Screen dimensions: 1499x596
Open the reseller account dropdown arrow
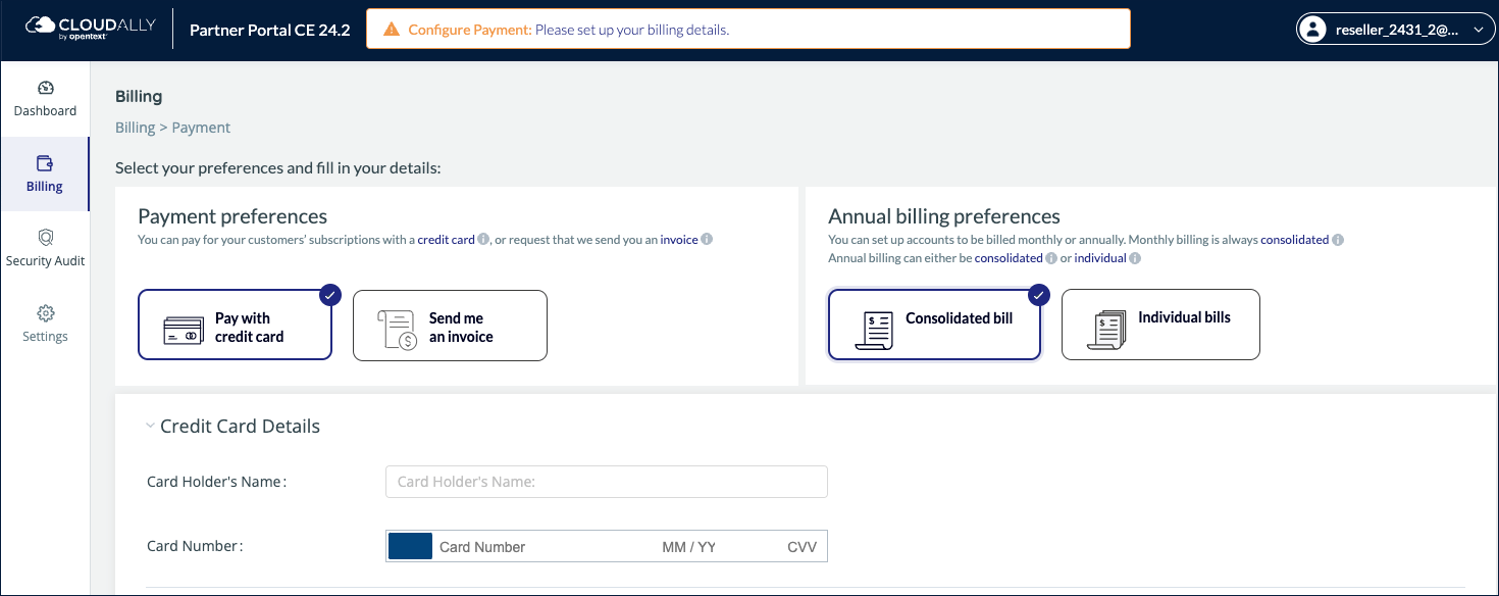tap(1478, 30)
